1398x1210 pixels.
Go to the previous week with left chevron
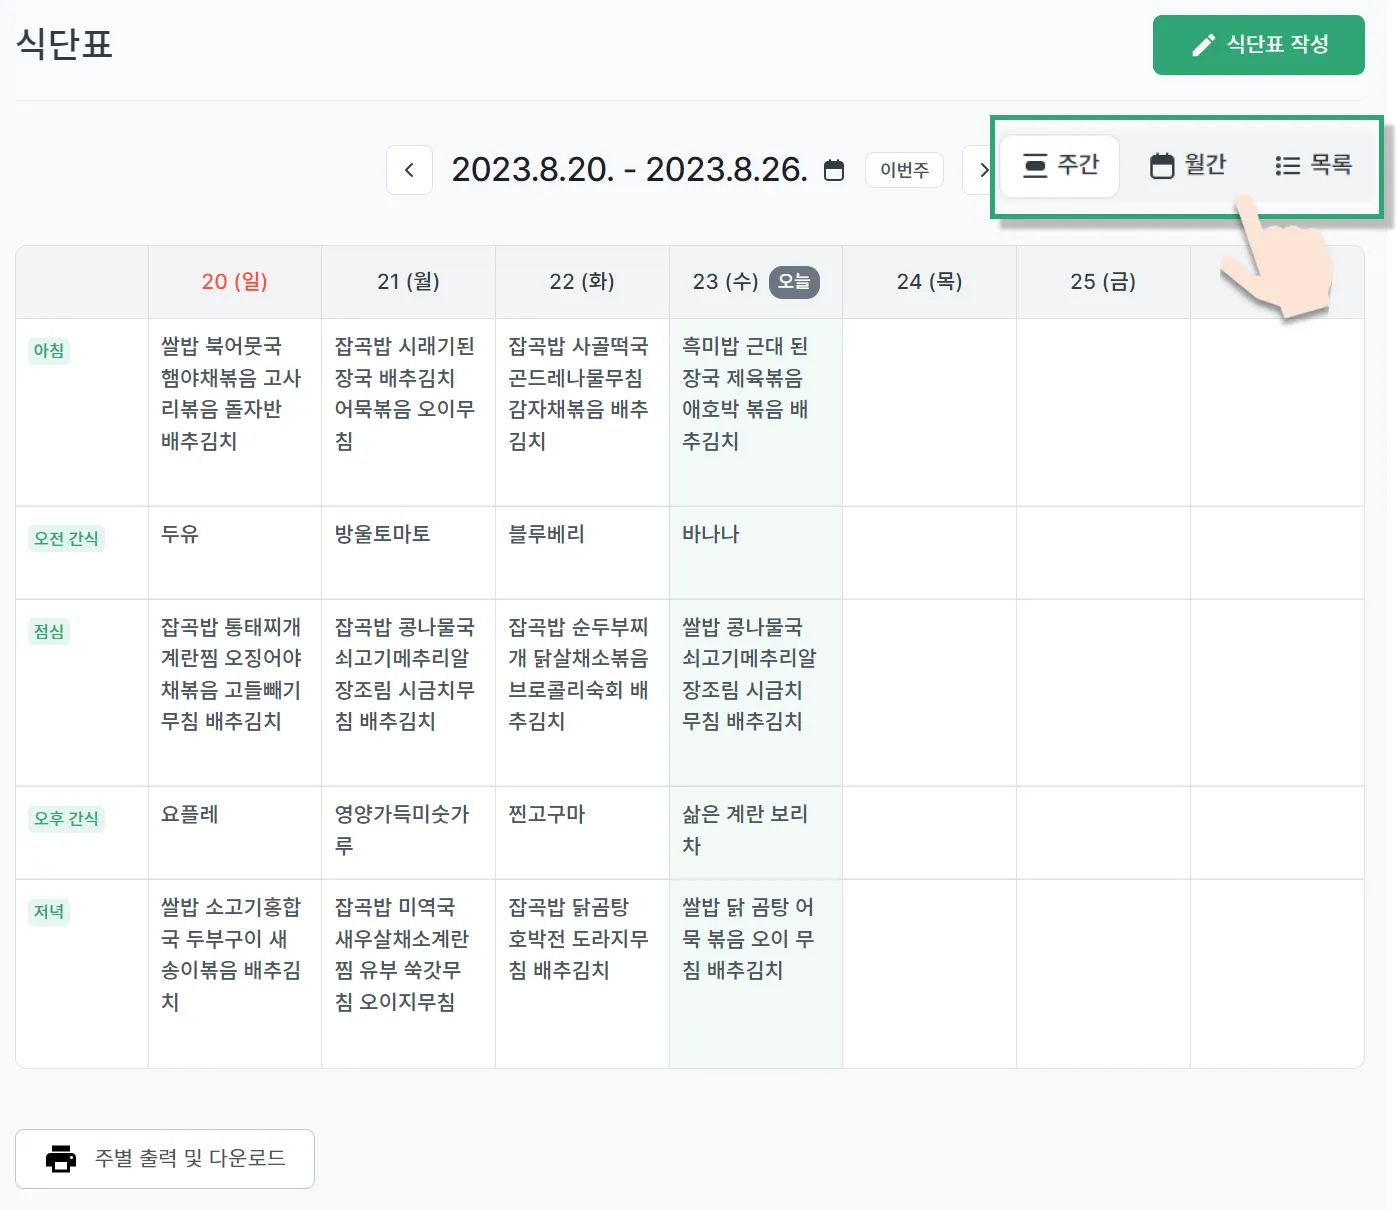(409, 170)
